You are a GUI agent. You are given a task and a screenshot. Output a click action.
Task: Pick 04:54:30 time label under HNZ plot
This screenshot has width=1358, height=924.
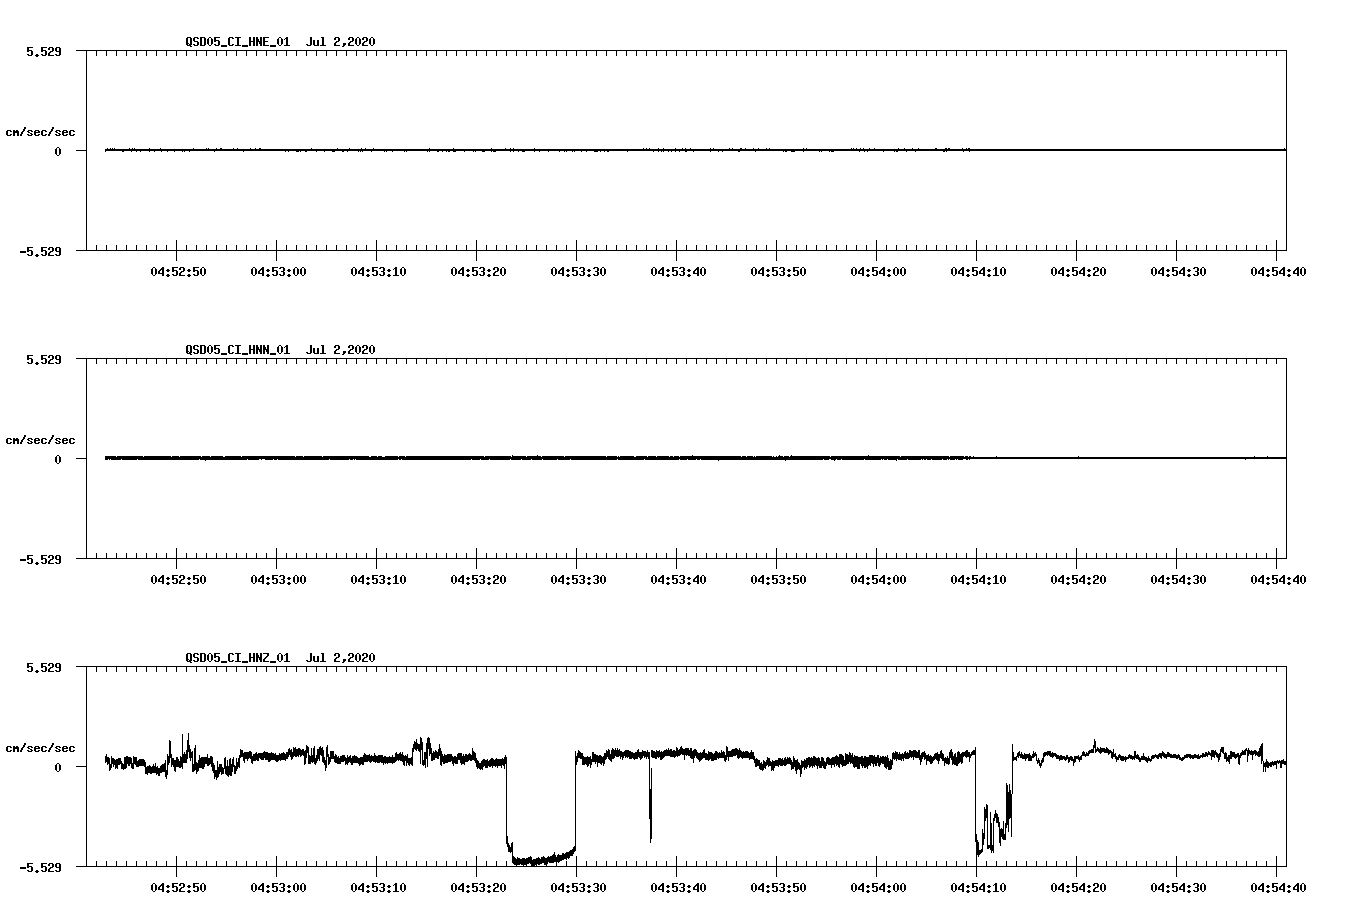(x=1178, y=887)
